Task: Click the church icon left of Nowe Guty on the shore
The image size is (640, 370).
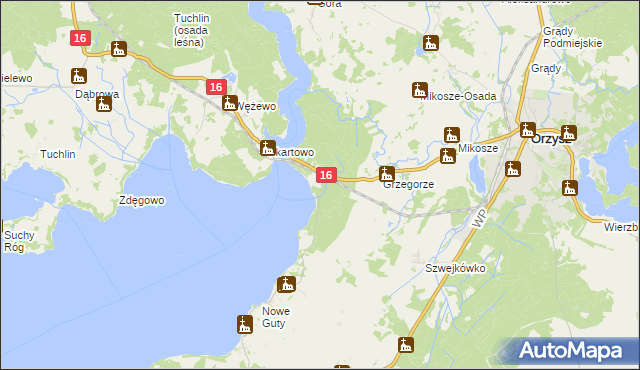Action: (x=244, y=325)
